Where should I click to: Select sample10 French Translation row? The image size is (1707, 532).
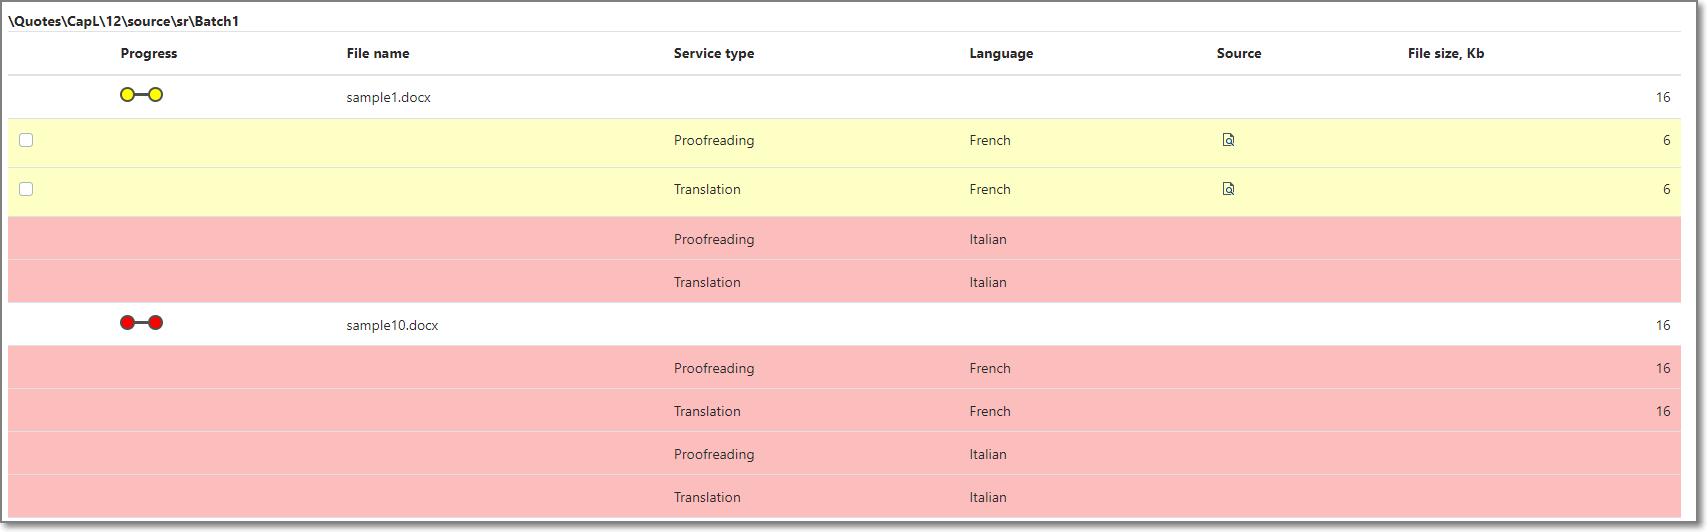844,411
